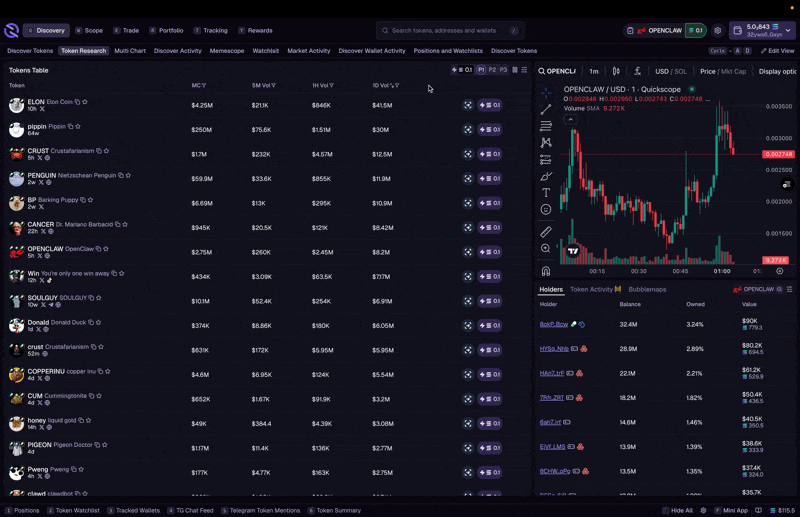The height and width of the screenshot is (517, 800).
Task: Open the 1m chart interval dropdown
Action: coord(594,71)
